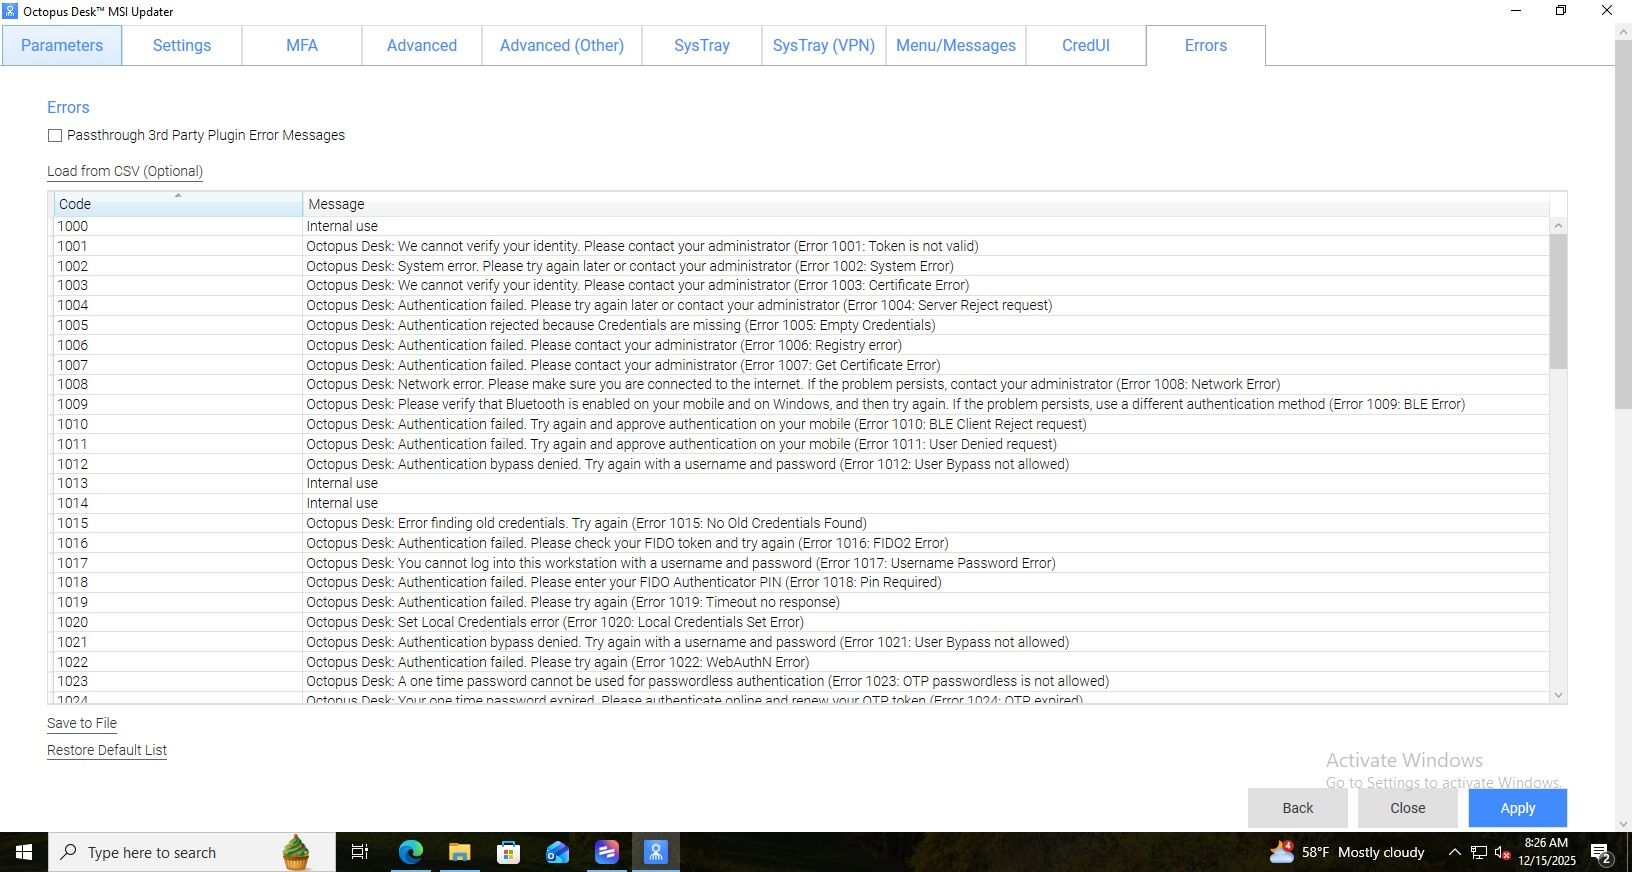Click the Back button
The height and width of the screenshot is (872, 1632).
tap(1298, 808)
